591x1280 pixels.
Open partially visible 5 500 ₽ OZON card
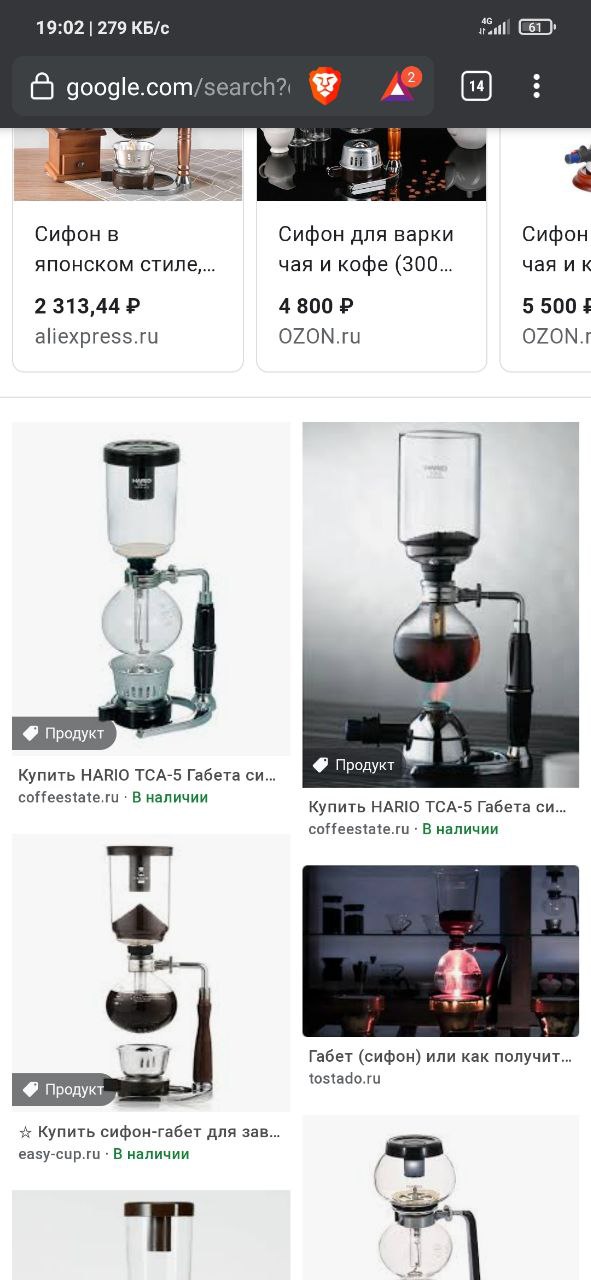click(545, 250)
